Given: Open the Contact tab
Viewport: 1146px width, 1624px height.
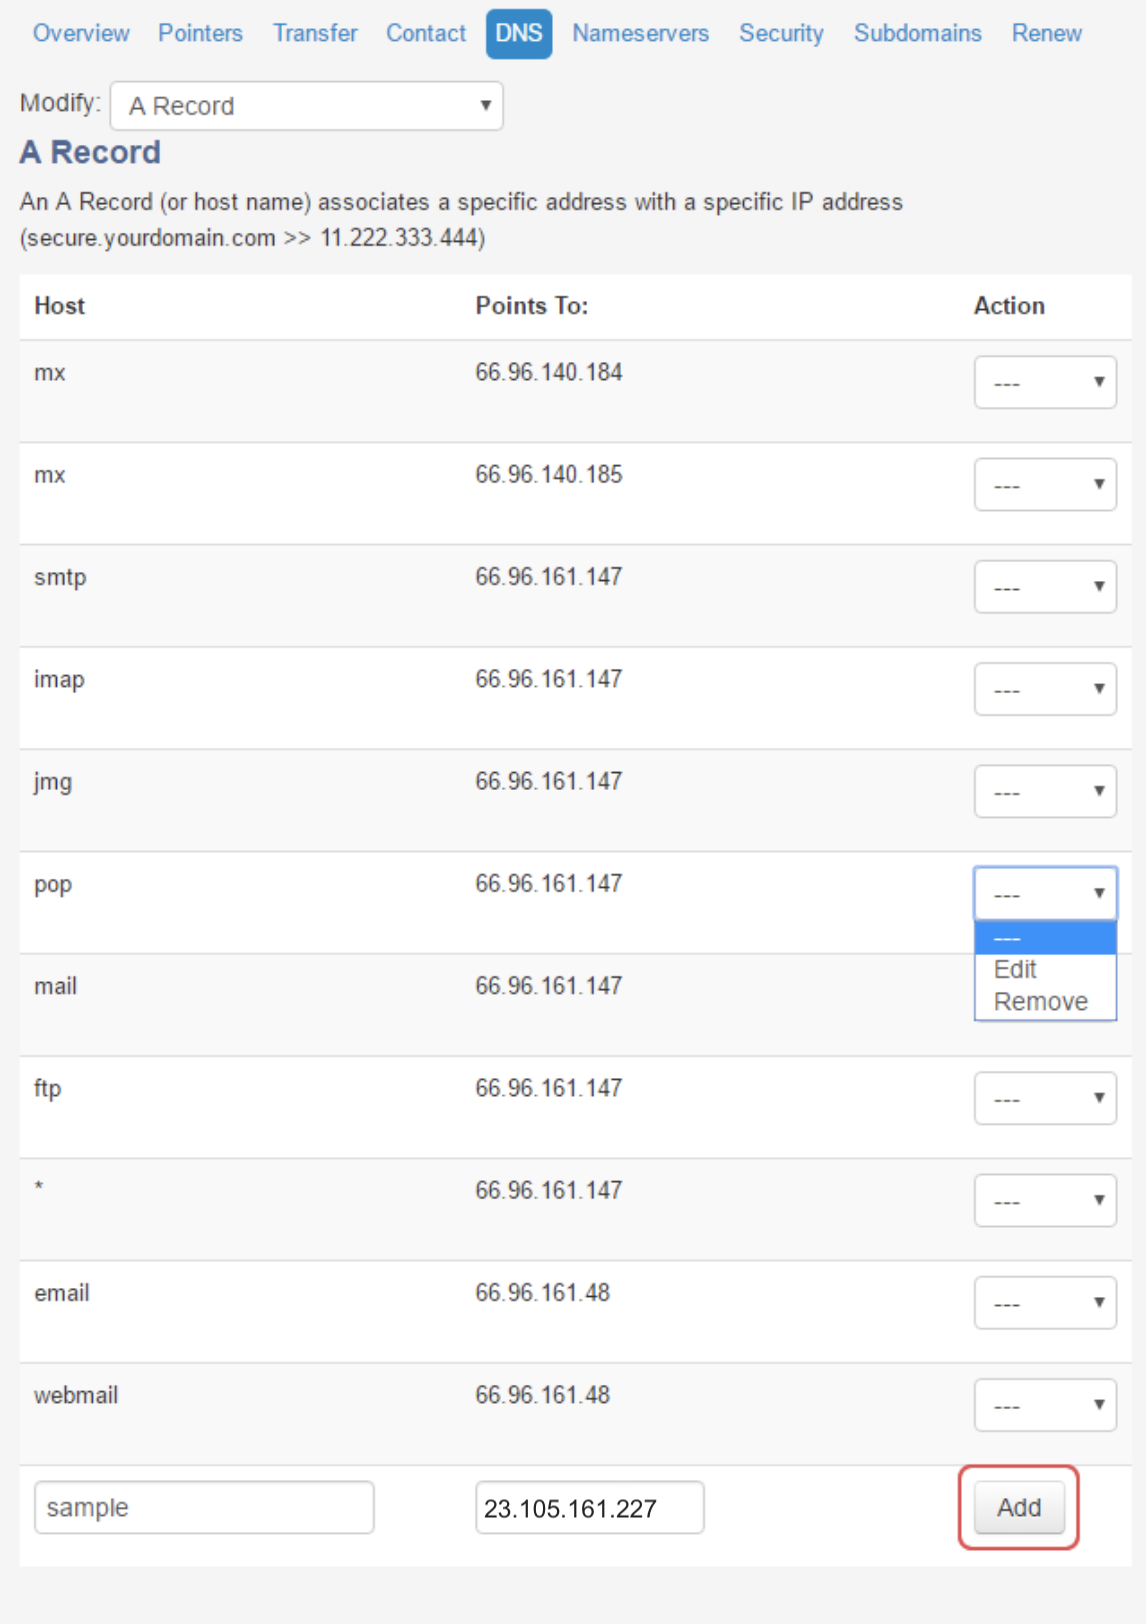Looking at the screenshot, I should 426,33.
